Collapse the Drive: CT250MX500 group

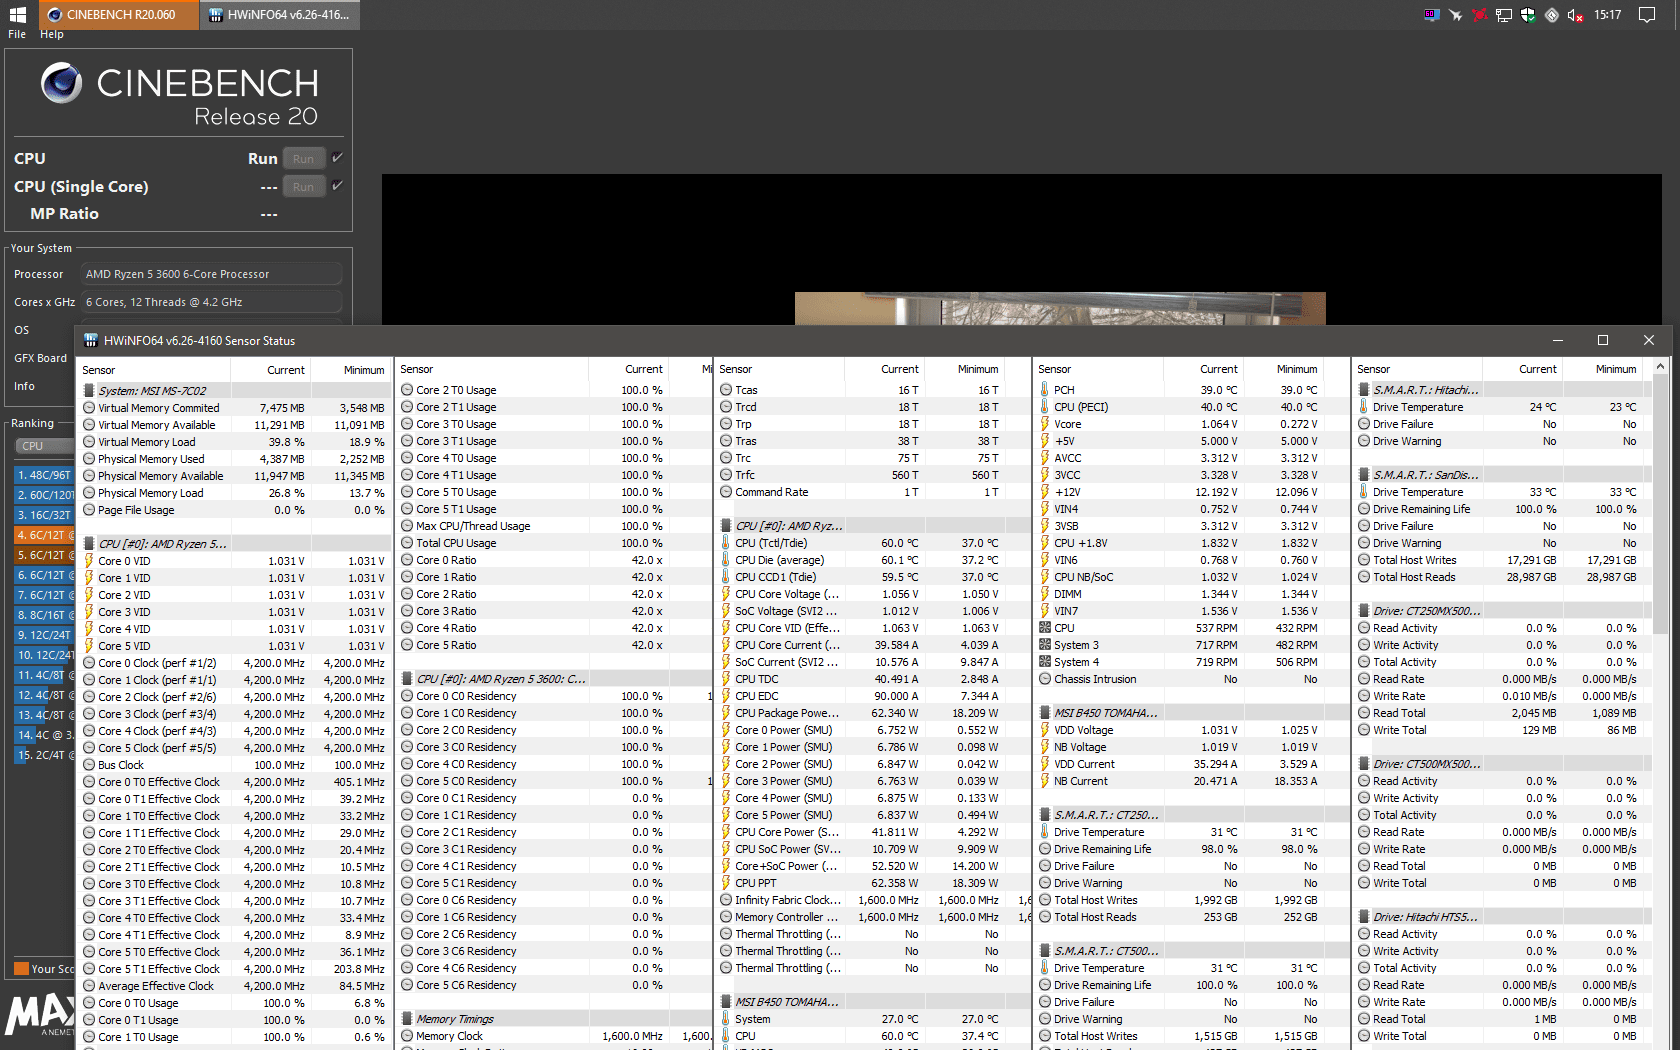1364,611
